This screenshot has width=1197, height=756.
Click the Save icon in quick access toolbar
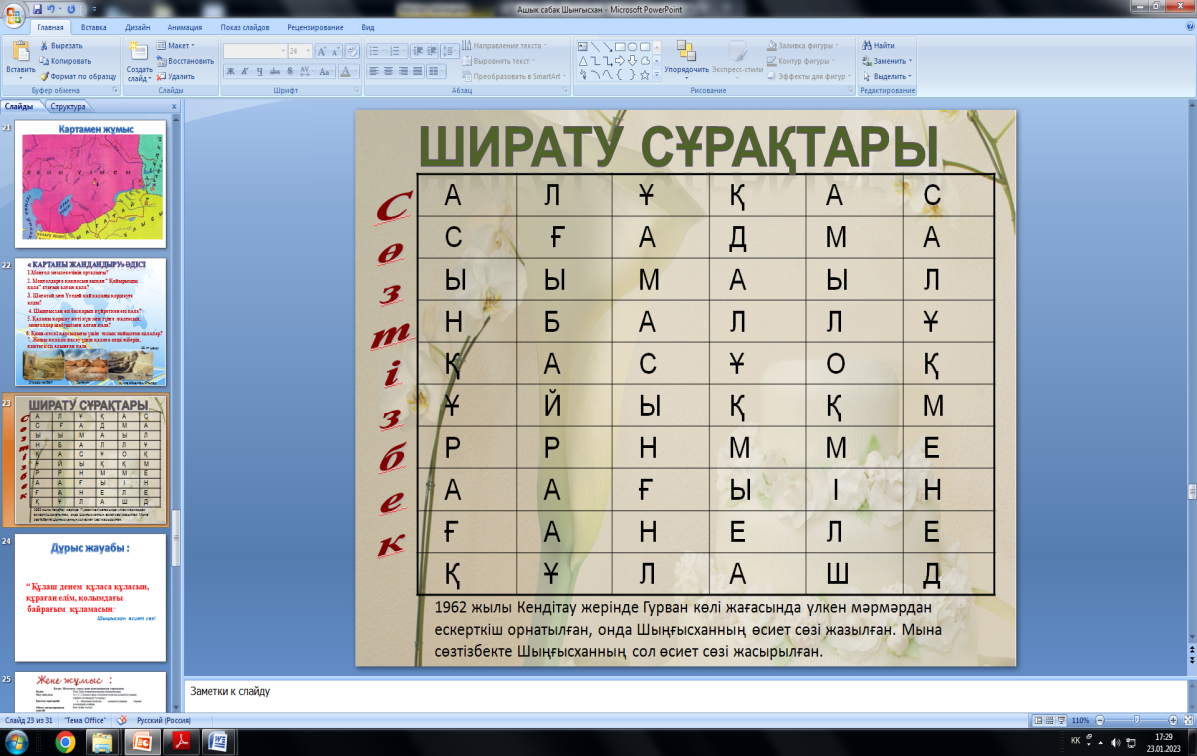pos(36,9)
